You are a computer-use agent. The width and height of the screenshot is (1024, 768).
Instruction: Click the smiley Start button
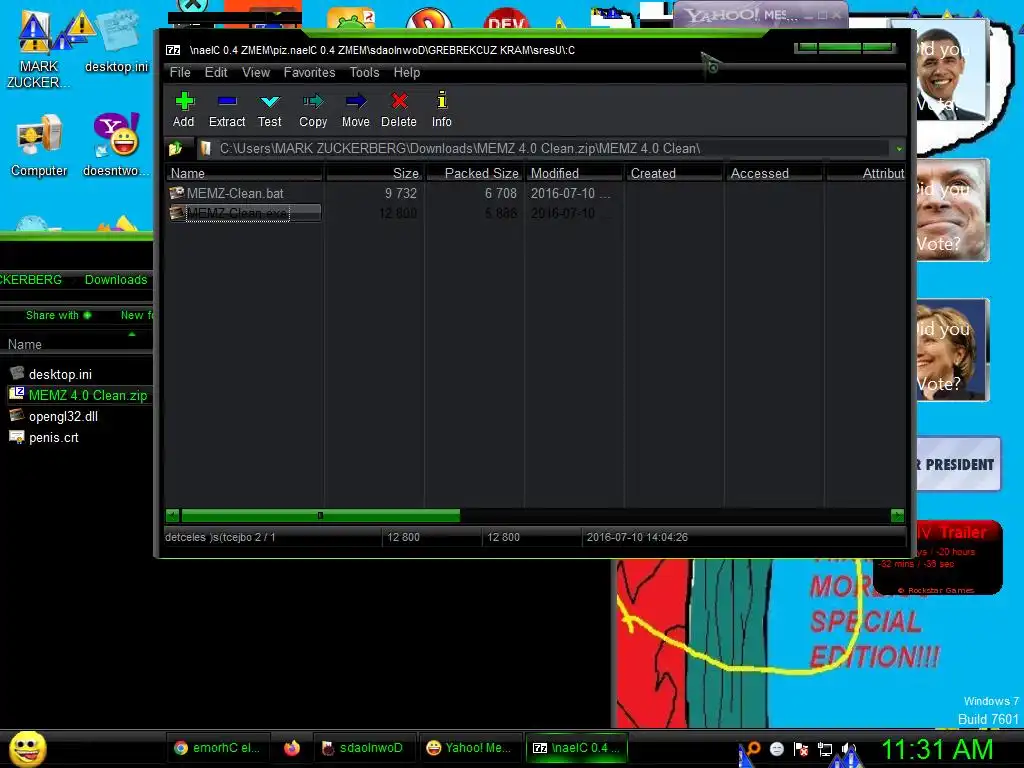tap(27, 748)
